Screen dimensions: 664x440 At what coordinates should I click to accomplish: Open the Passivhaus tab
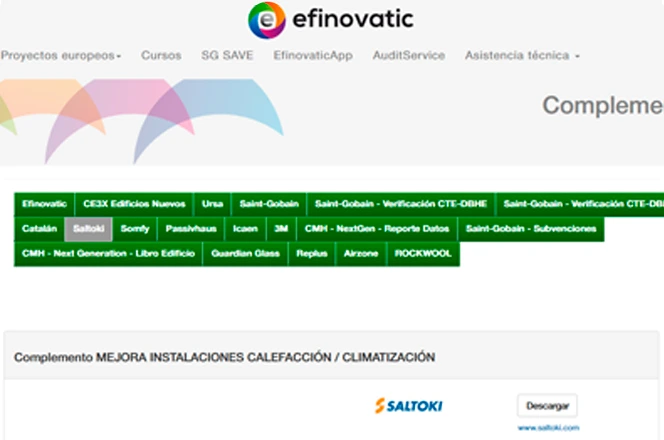coord(191,229)
